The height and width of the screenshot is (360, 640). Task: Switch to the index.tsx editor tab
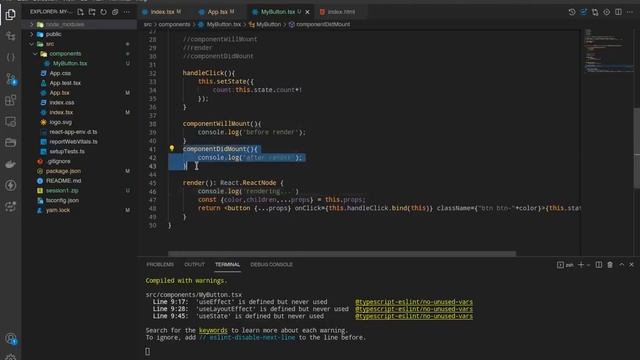(x=162, y=12)
